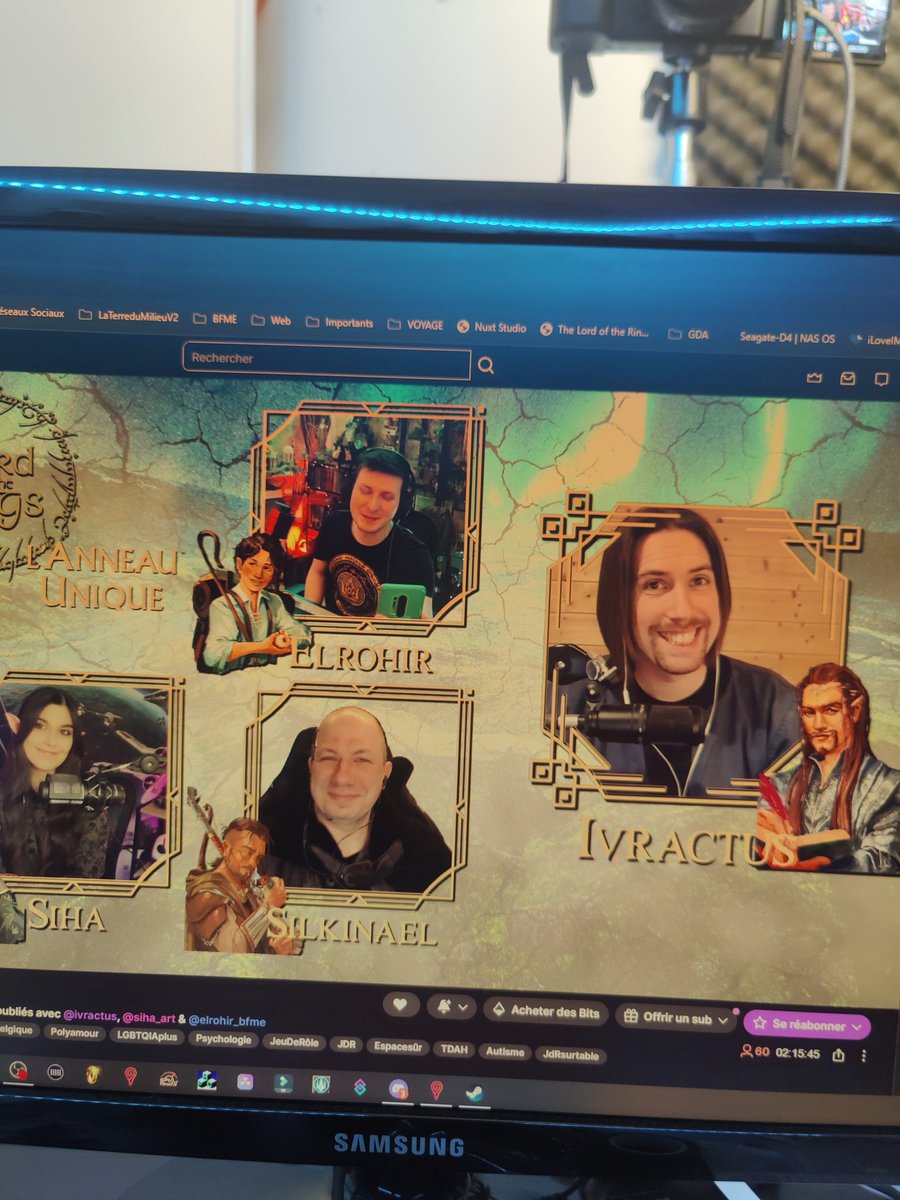Focus the Rechercher search field
Viewport: 900px width, 1200px height.
pos(326,361)
